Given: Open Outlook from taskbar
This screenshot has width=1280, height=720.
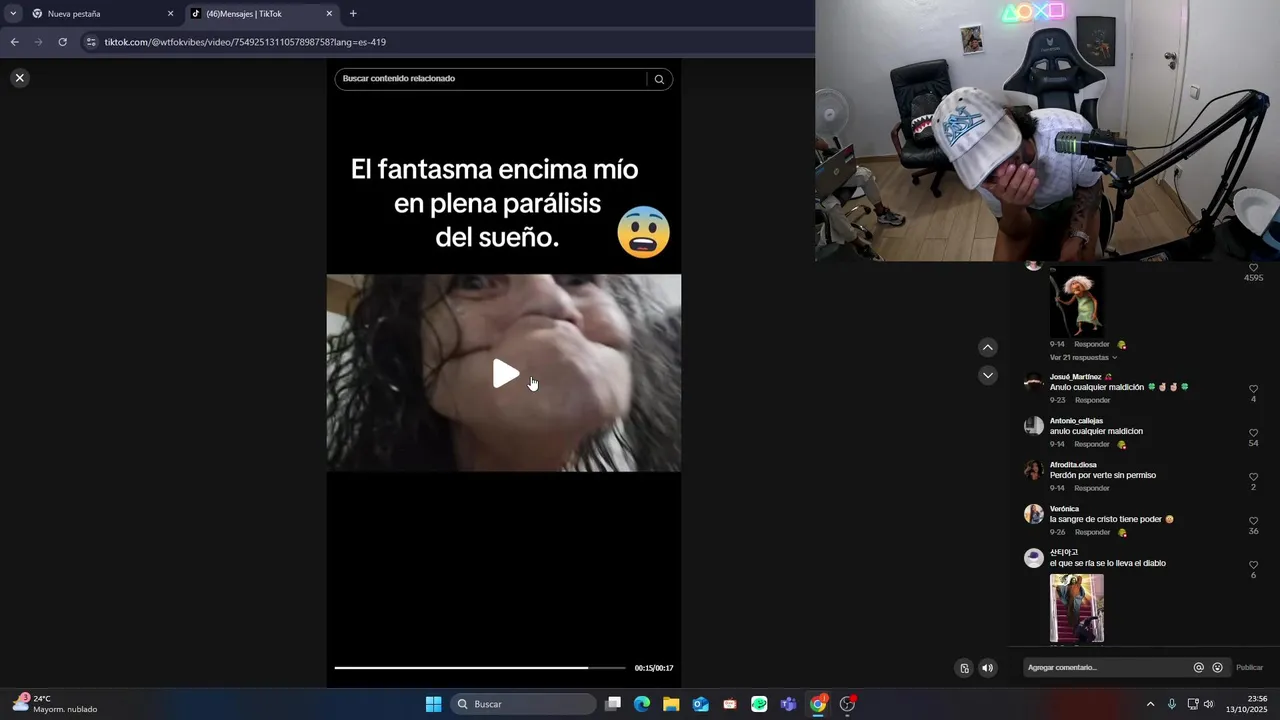Looking at the screenshot, I should pos(701,704).
